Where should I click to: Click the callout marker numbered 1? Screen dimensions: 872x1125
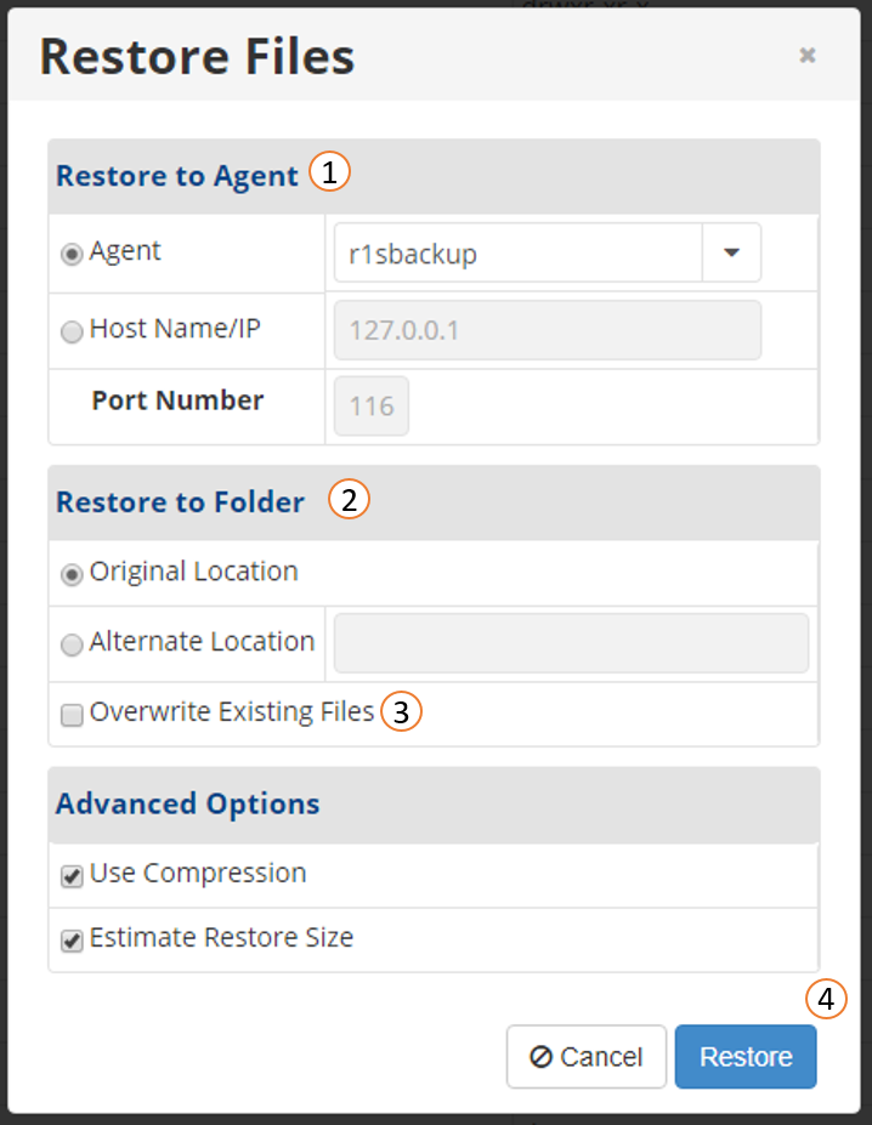[329, 171]
